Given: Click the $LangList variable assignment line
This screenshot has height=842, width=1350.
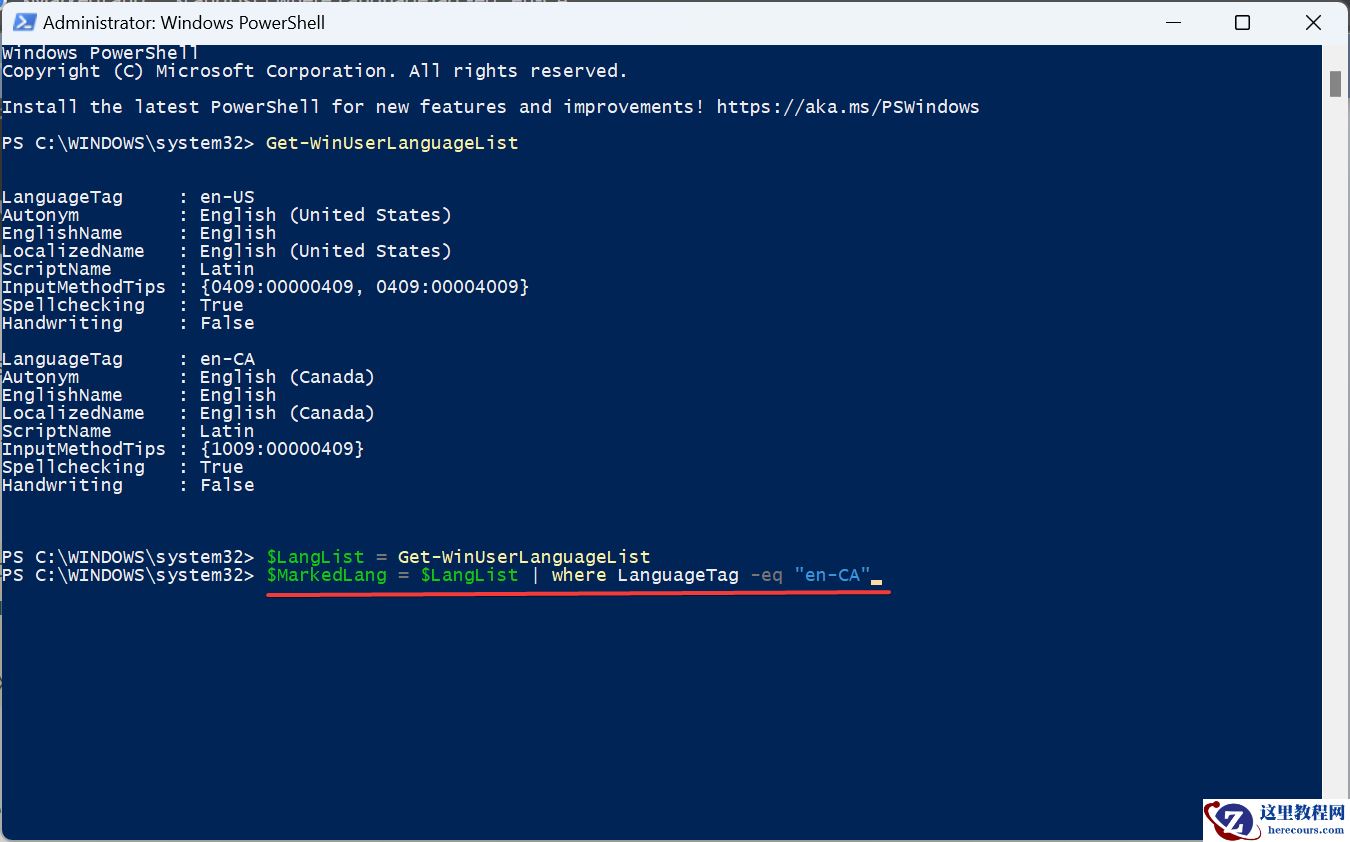Looking at the screenshot, I should point(458,557).
